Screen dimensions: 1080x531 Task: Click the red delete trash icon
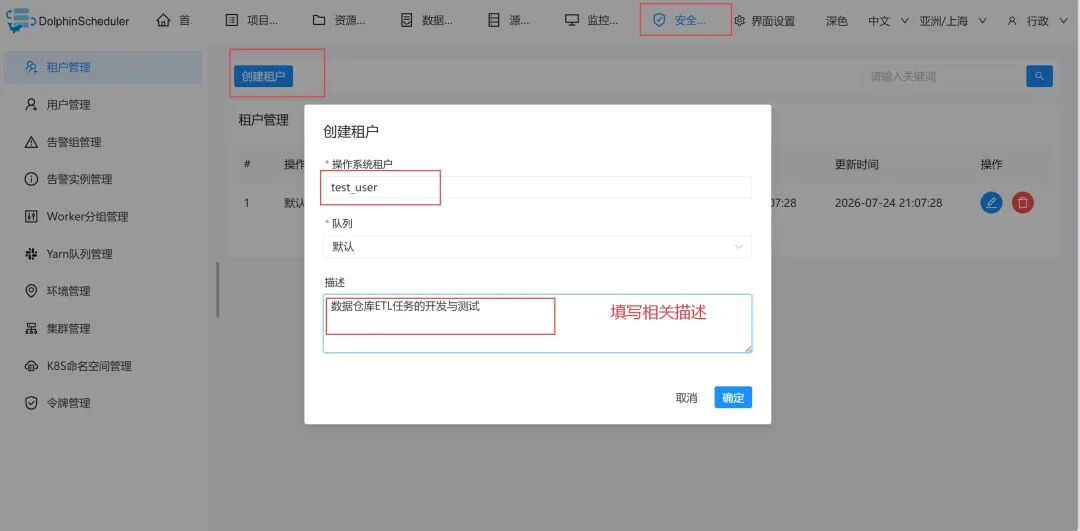pos(1023,202)
